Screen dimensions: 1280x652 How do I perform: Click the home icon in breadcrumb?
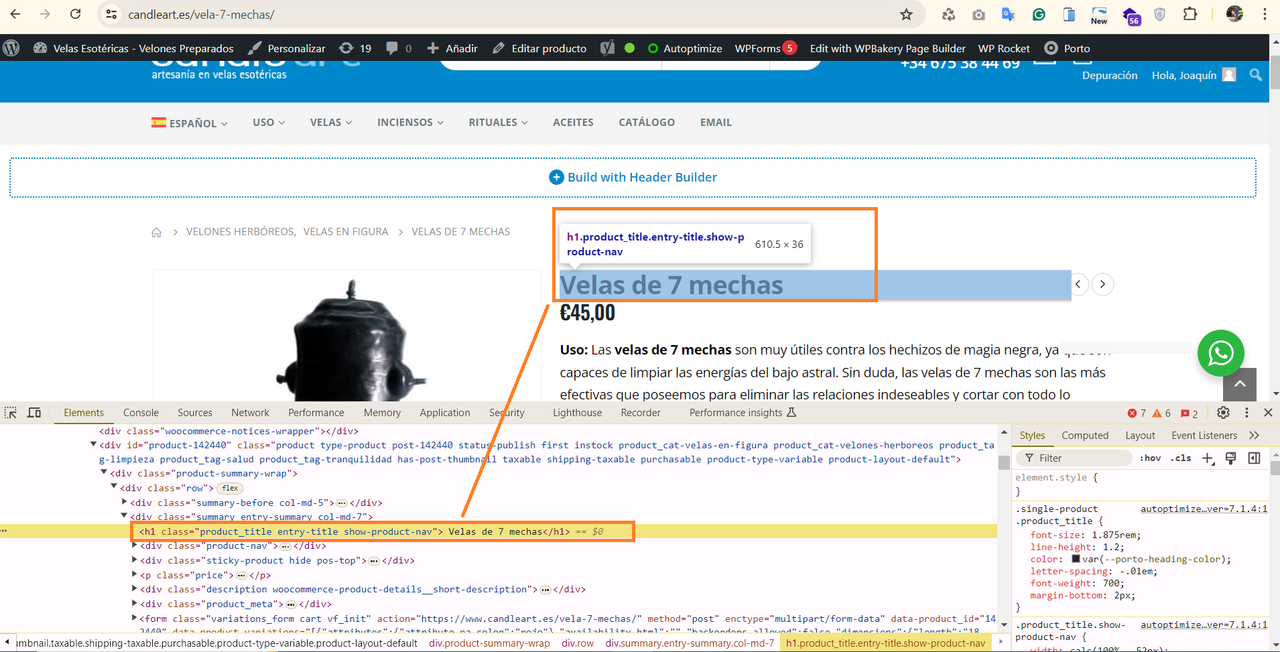pos(156,232)
